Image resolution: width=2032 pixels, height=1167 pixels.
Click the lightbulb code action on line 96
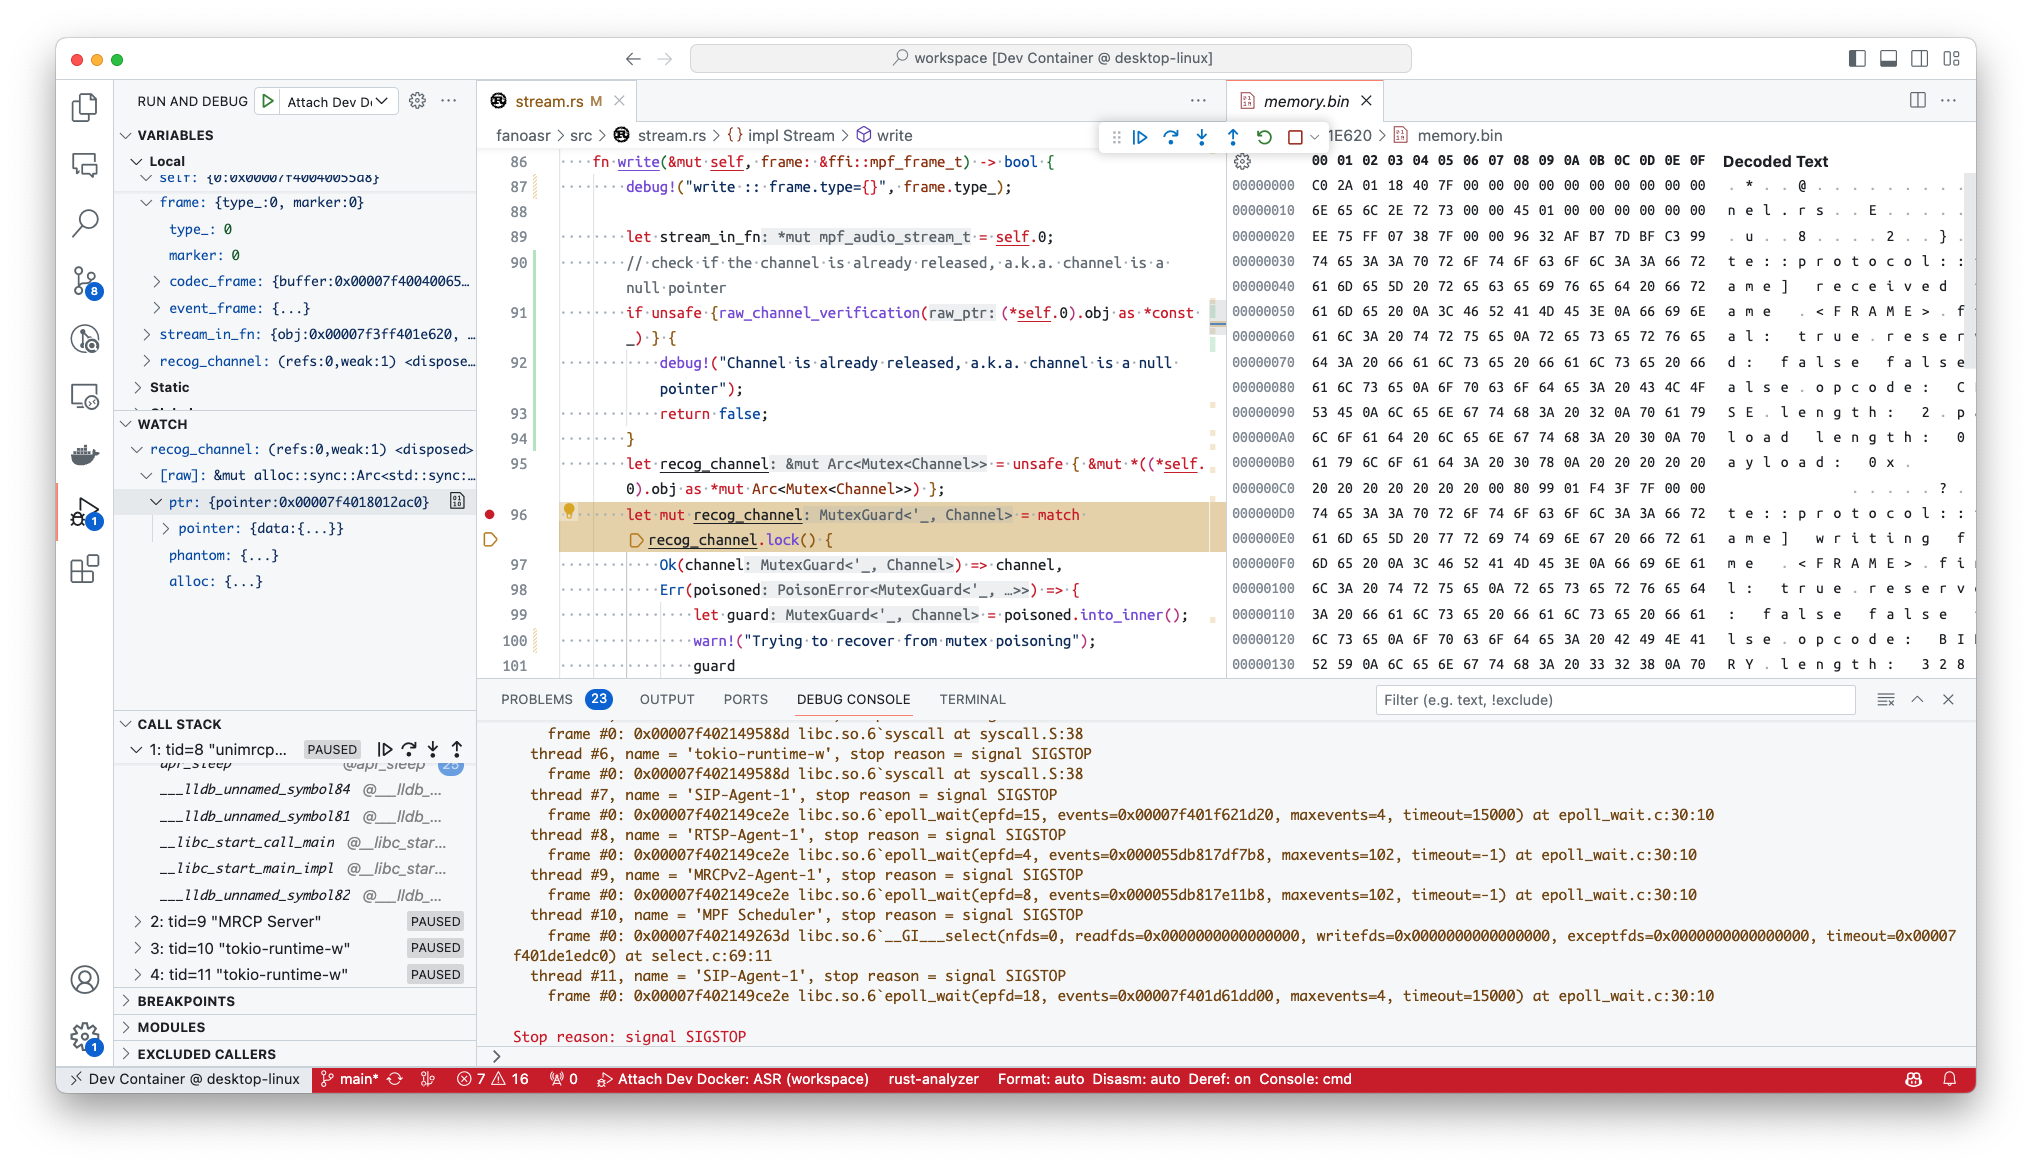click(569, 512)
